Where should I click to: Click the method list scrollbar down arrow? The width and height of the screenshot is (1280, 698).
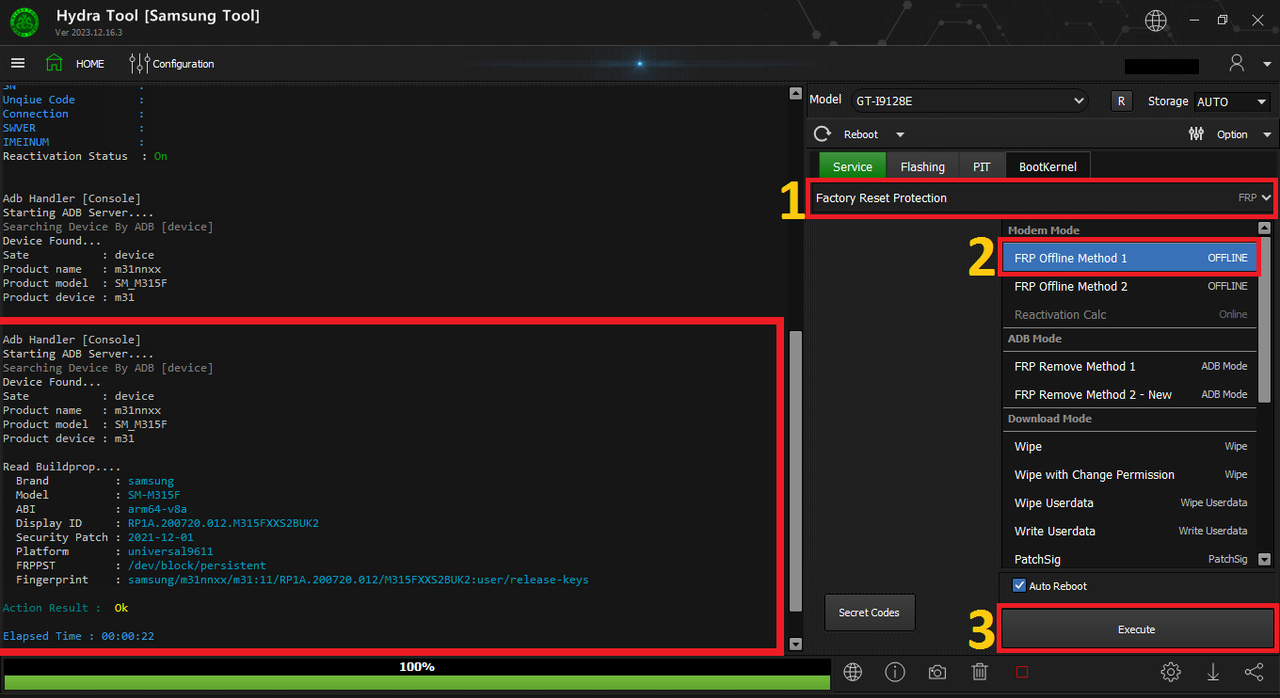pos(1264,560)
